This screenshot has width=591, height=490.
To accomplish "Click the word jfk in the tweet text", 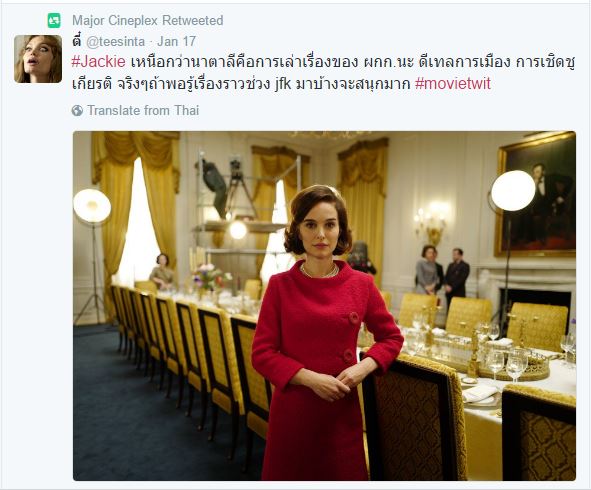I will [283, 84].
